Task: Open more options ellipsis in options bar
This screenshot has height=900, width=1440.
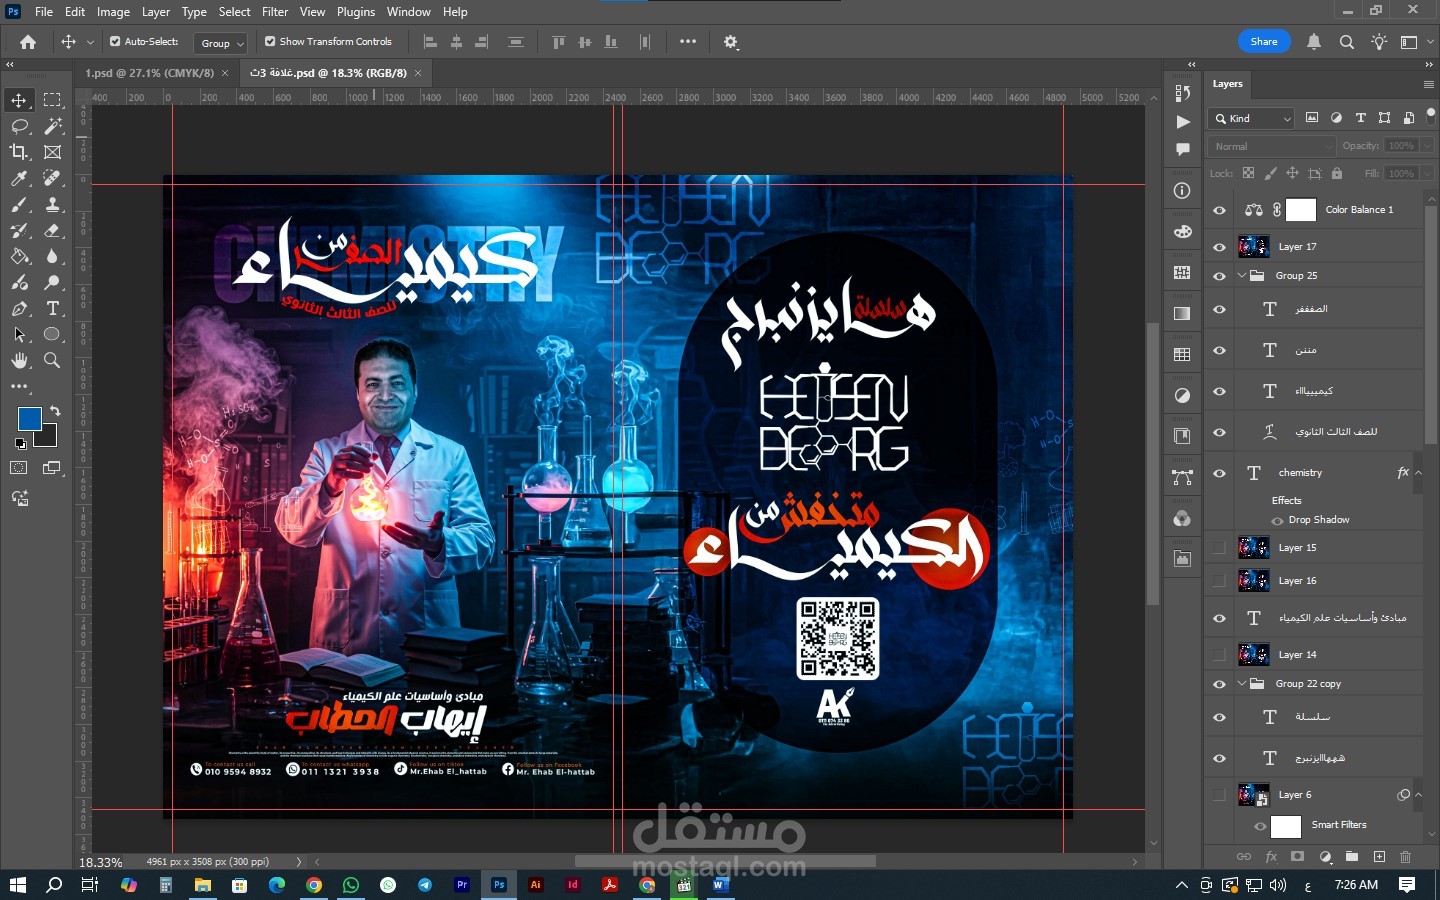Action: [x=688, y=42]
